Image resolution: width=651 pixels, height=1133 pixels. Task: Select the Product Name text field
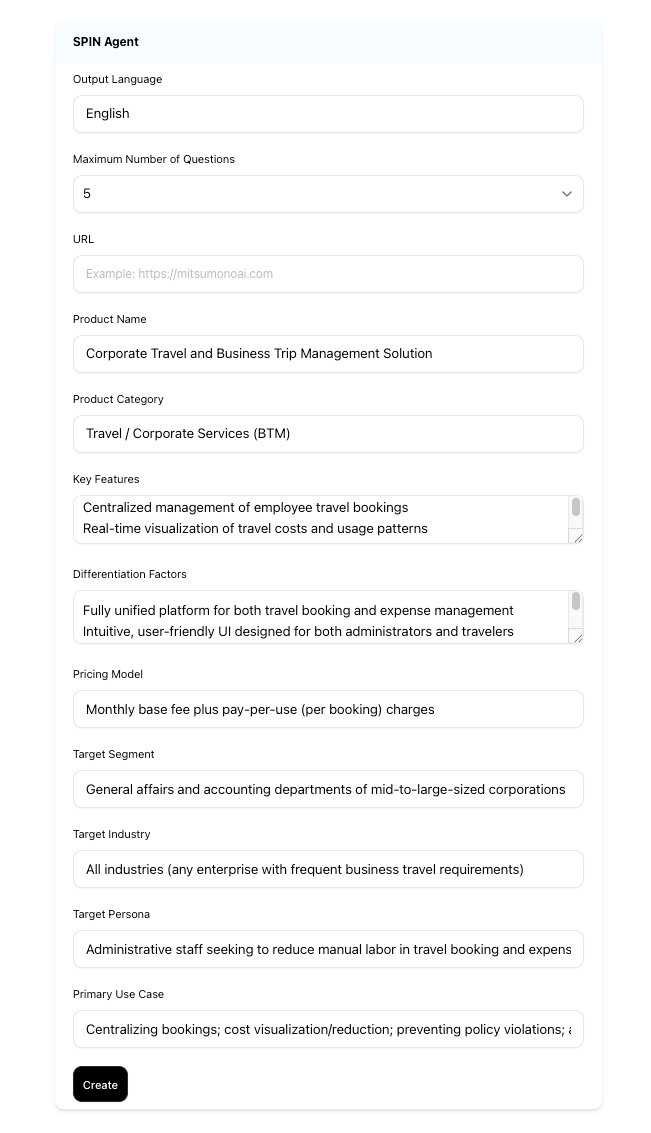click(327, 354)
